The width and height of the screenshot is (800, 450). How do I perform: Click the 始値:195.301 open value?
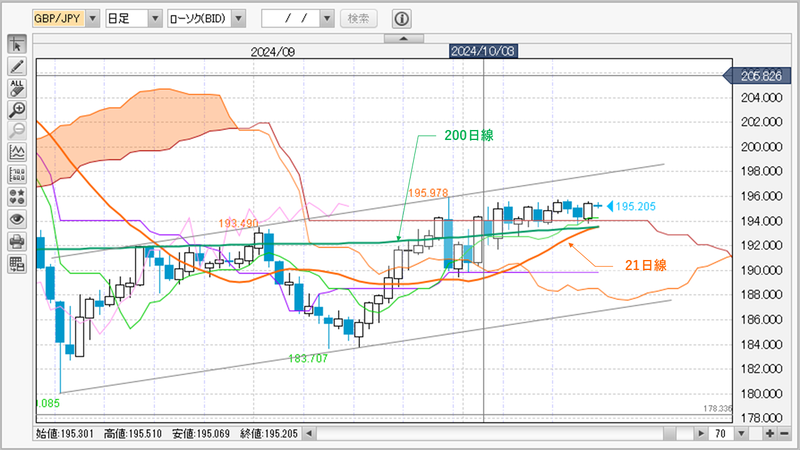click(x=65, y=434)
